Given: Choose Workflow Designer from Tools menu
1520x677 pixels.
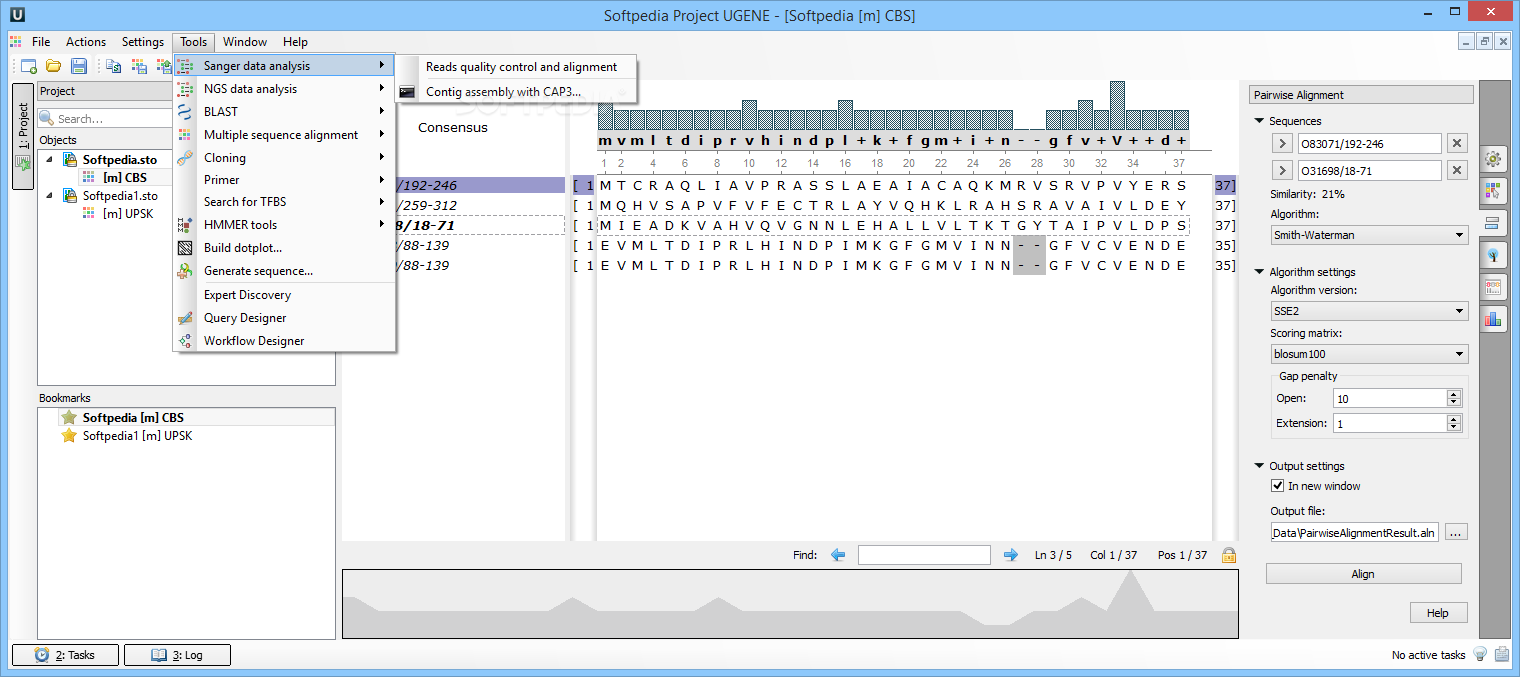Looking at the screenshot, I should tap(284, 341).
